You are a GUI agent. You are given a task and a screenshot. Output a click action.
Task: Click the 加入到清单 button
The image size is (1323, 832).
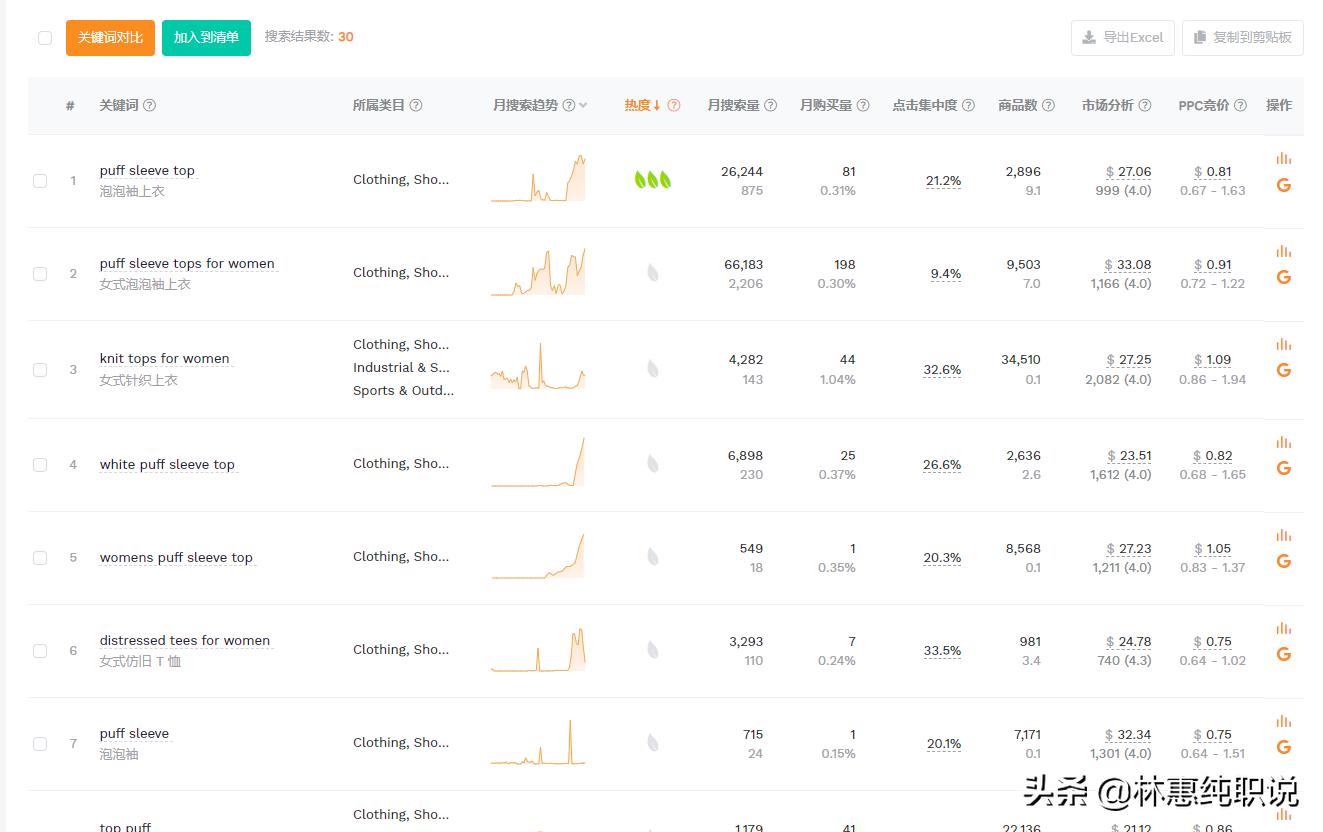coord(206,37)
